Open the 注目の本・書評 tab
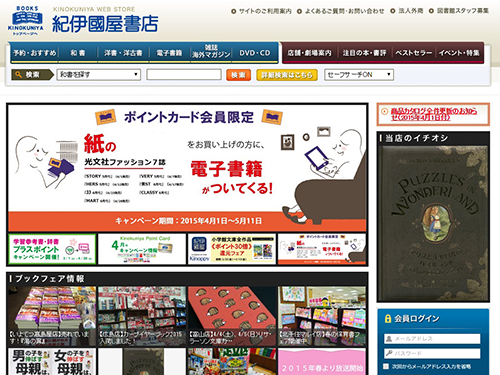This screenshot has width=500, height=375. 364,53
